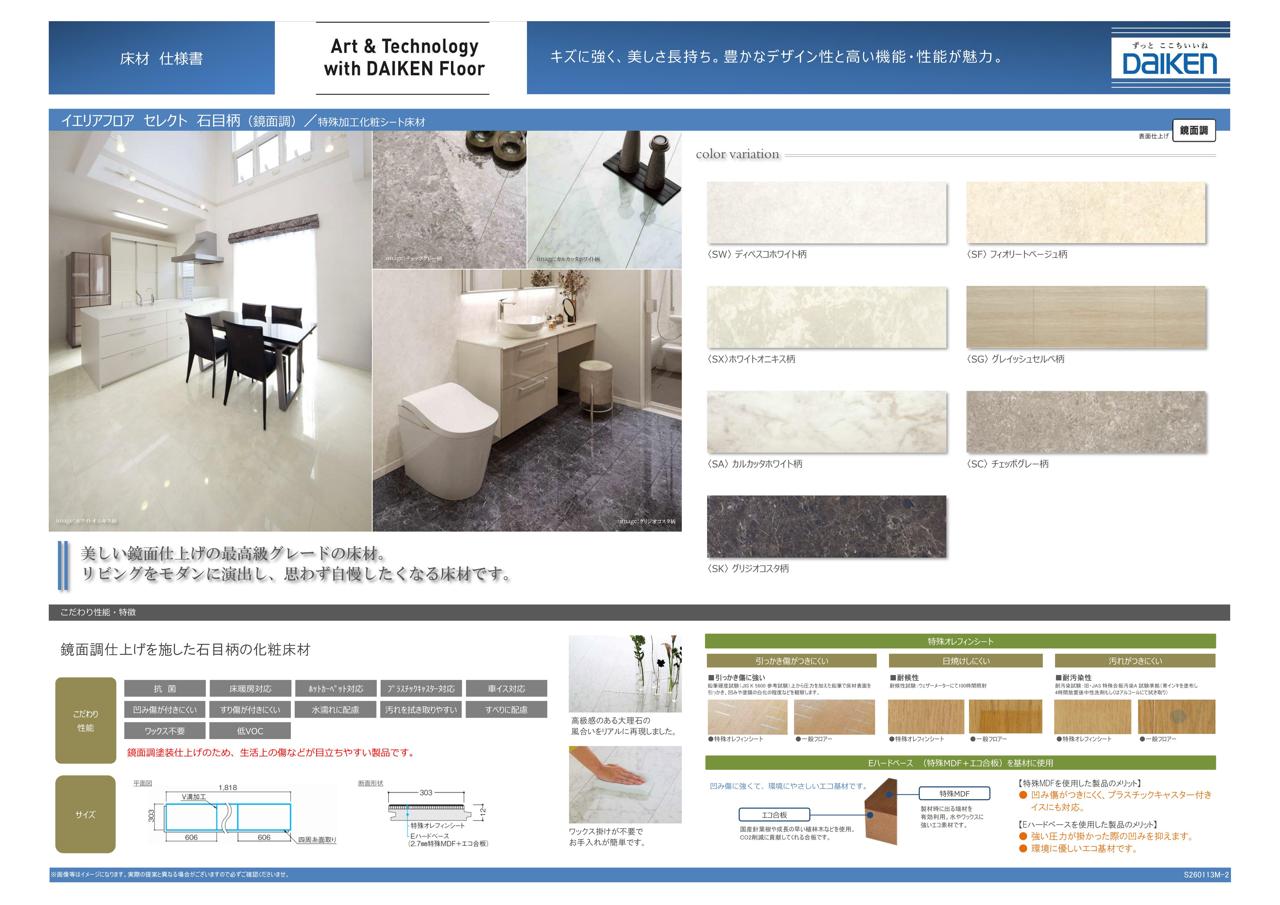Viewport: 1280px width, 905px height.
Task: Select the 床暖房対応 feature tag
Action: 250,689
